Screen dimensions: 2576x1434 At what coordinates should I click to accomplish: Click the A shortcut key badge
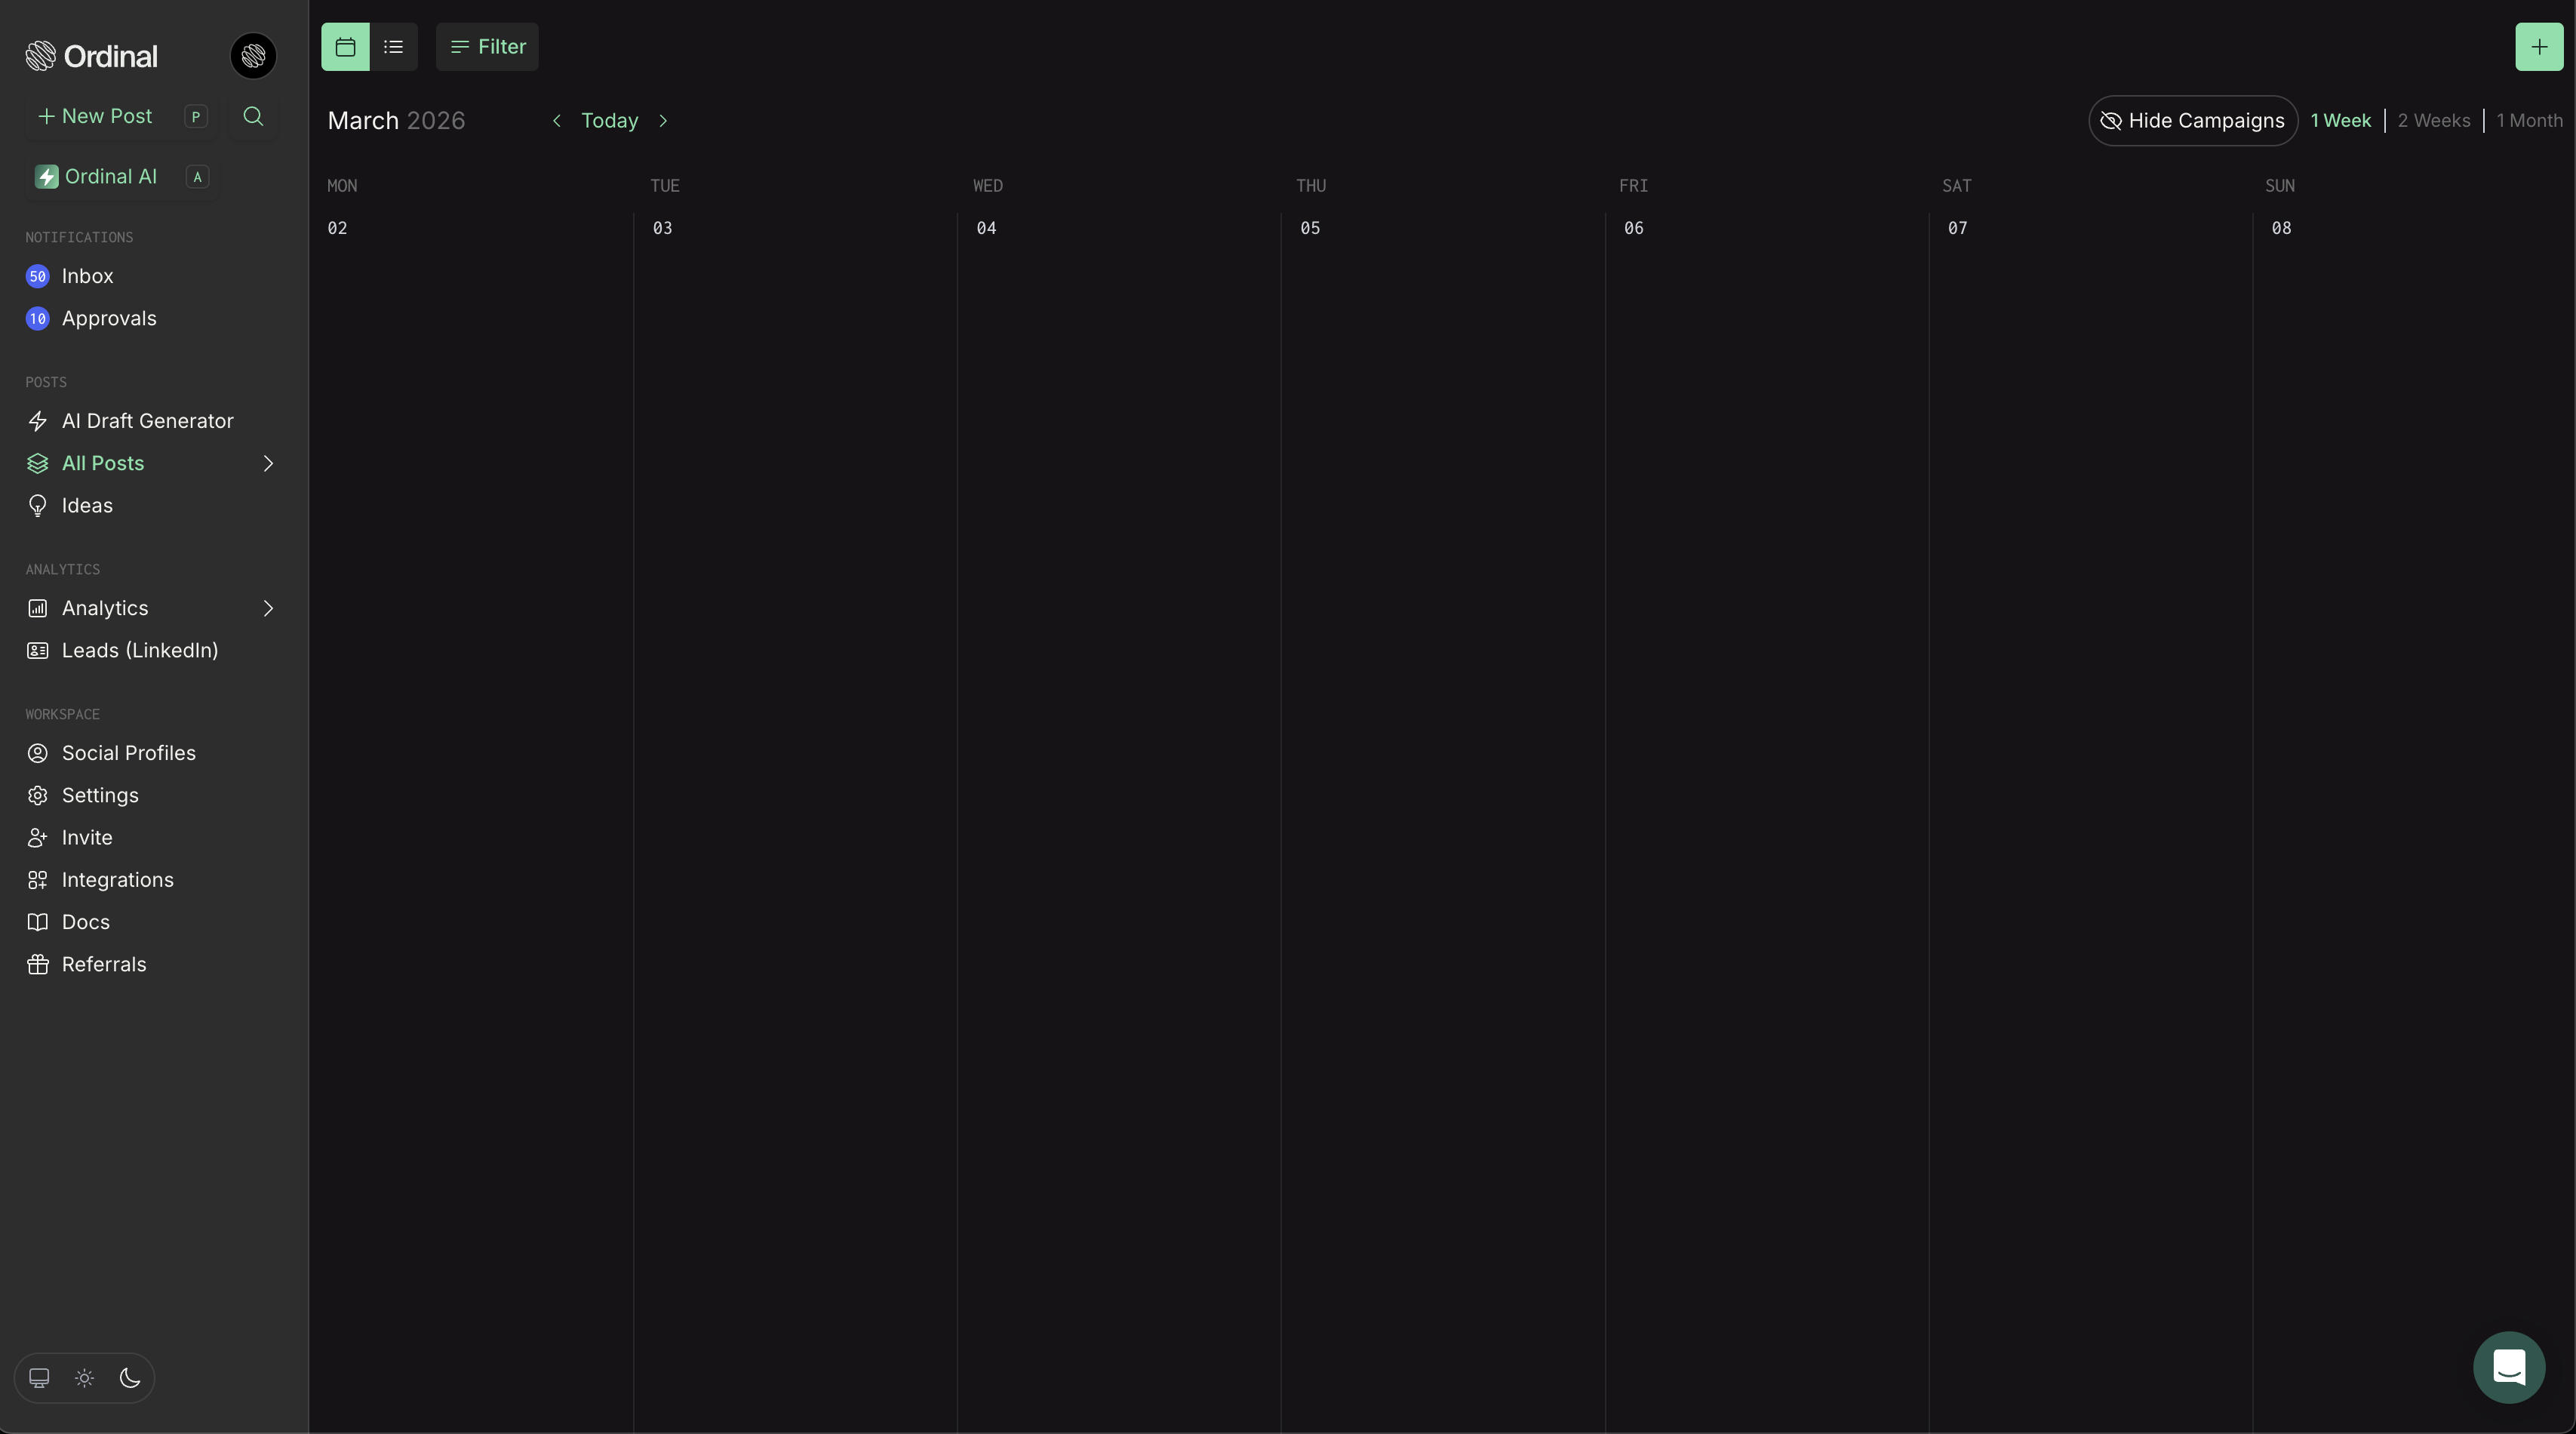pos(197,177)
